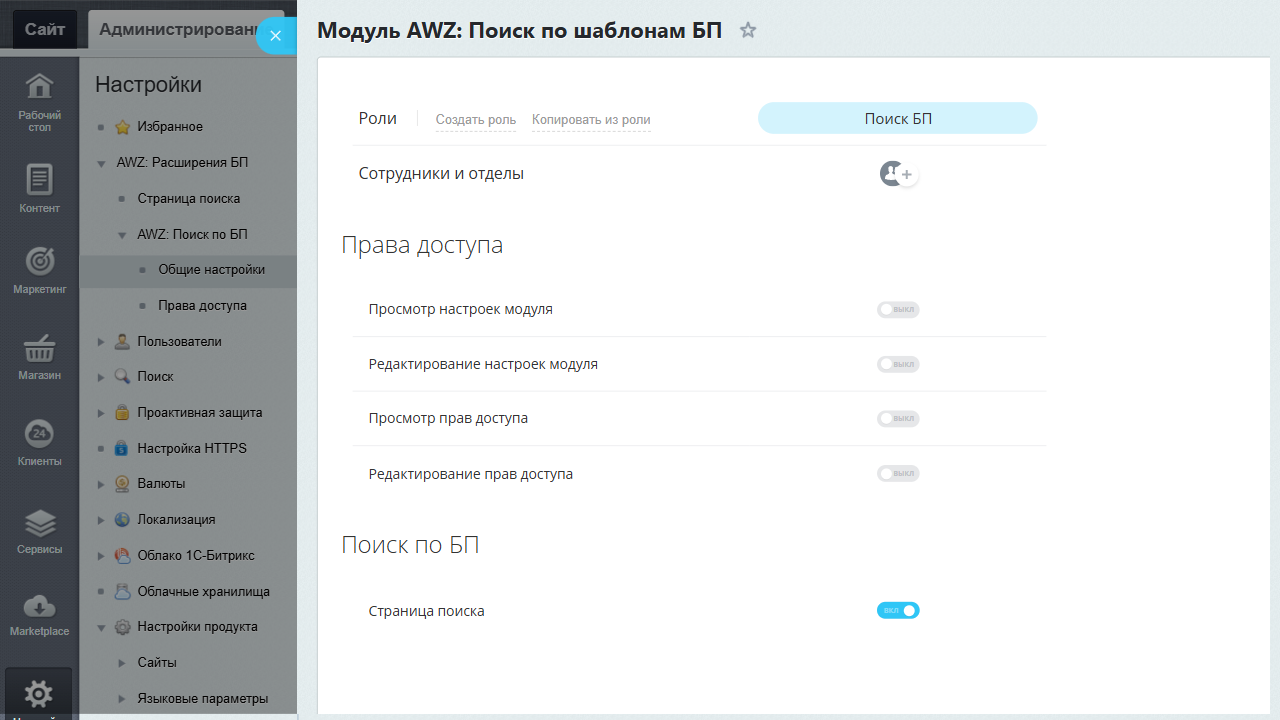Image resolution: width=1280 pixels, height=720 pixels.
Task: Switch to the Сайт tab
Action: click(x=45, y=29)
